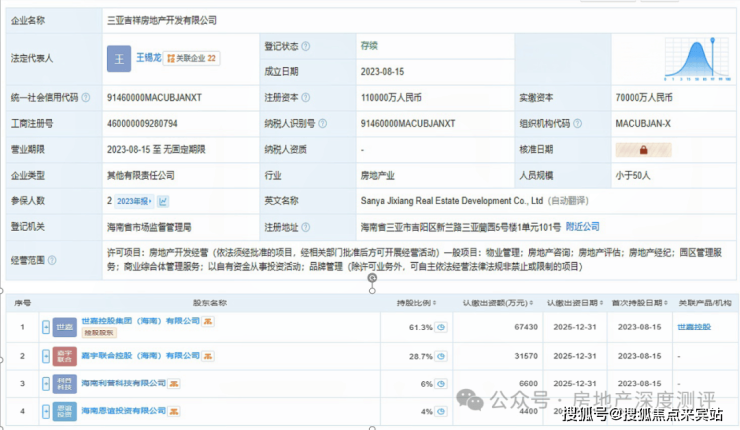Expand shareholder row 1 世嘉控股集团
Image resolution: width=740 pixels, height=430 pixels.
click(46, 327)
